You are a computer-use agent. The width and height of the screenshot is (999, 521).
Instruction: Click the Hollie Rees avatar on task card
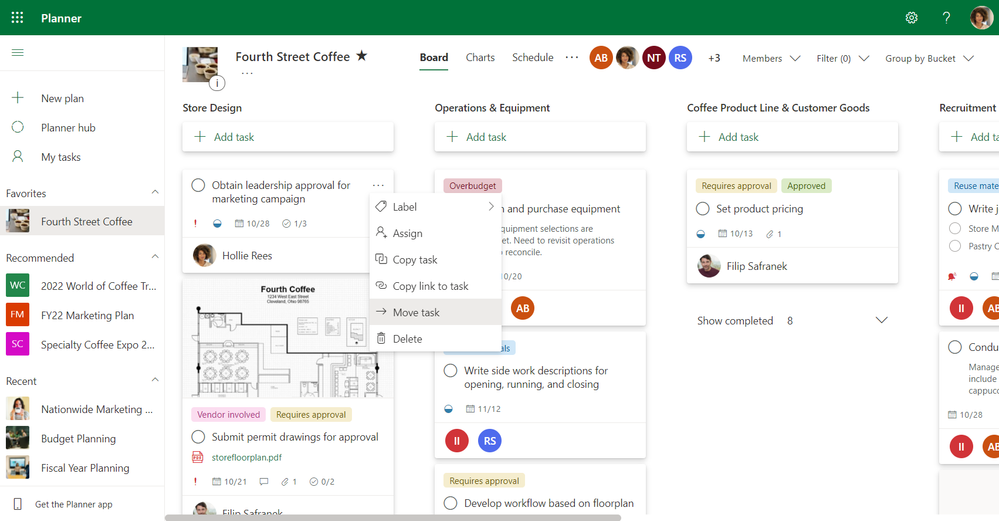click(204, 255)
